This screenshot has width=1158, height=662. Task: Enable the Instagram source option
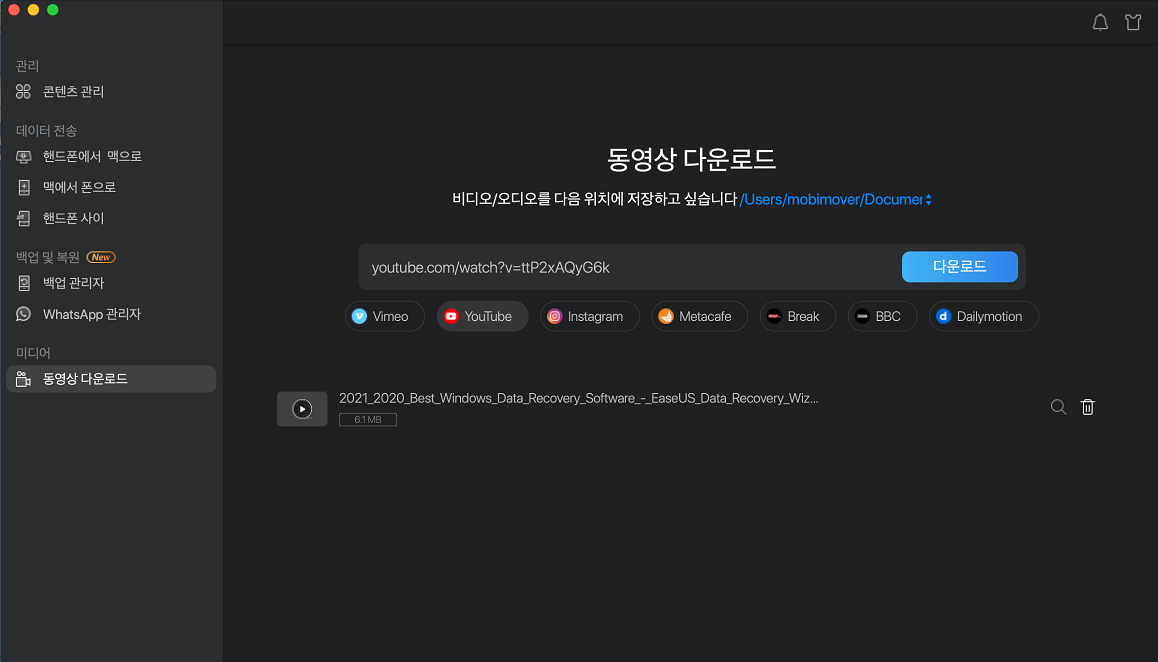tap(589, 316)
